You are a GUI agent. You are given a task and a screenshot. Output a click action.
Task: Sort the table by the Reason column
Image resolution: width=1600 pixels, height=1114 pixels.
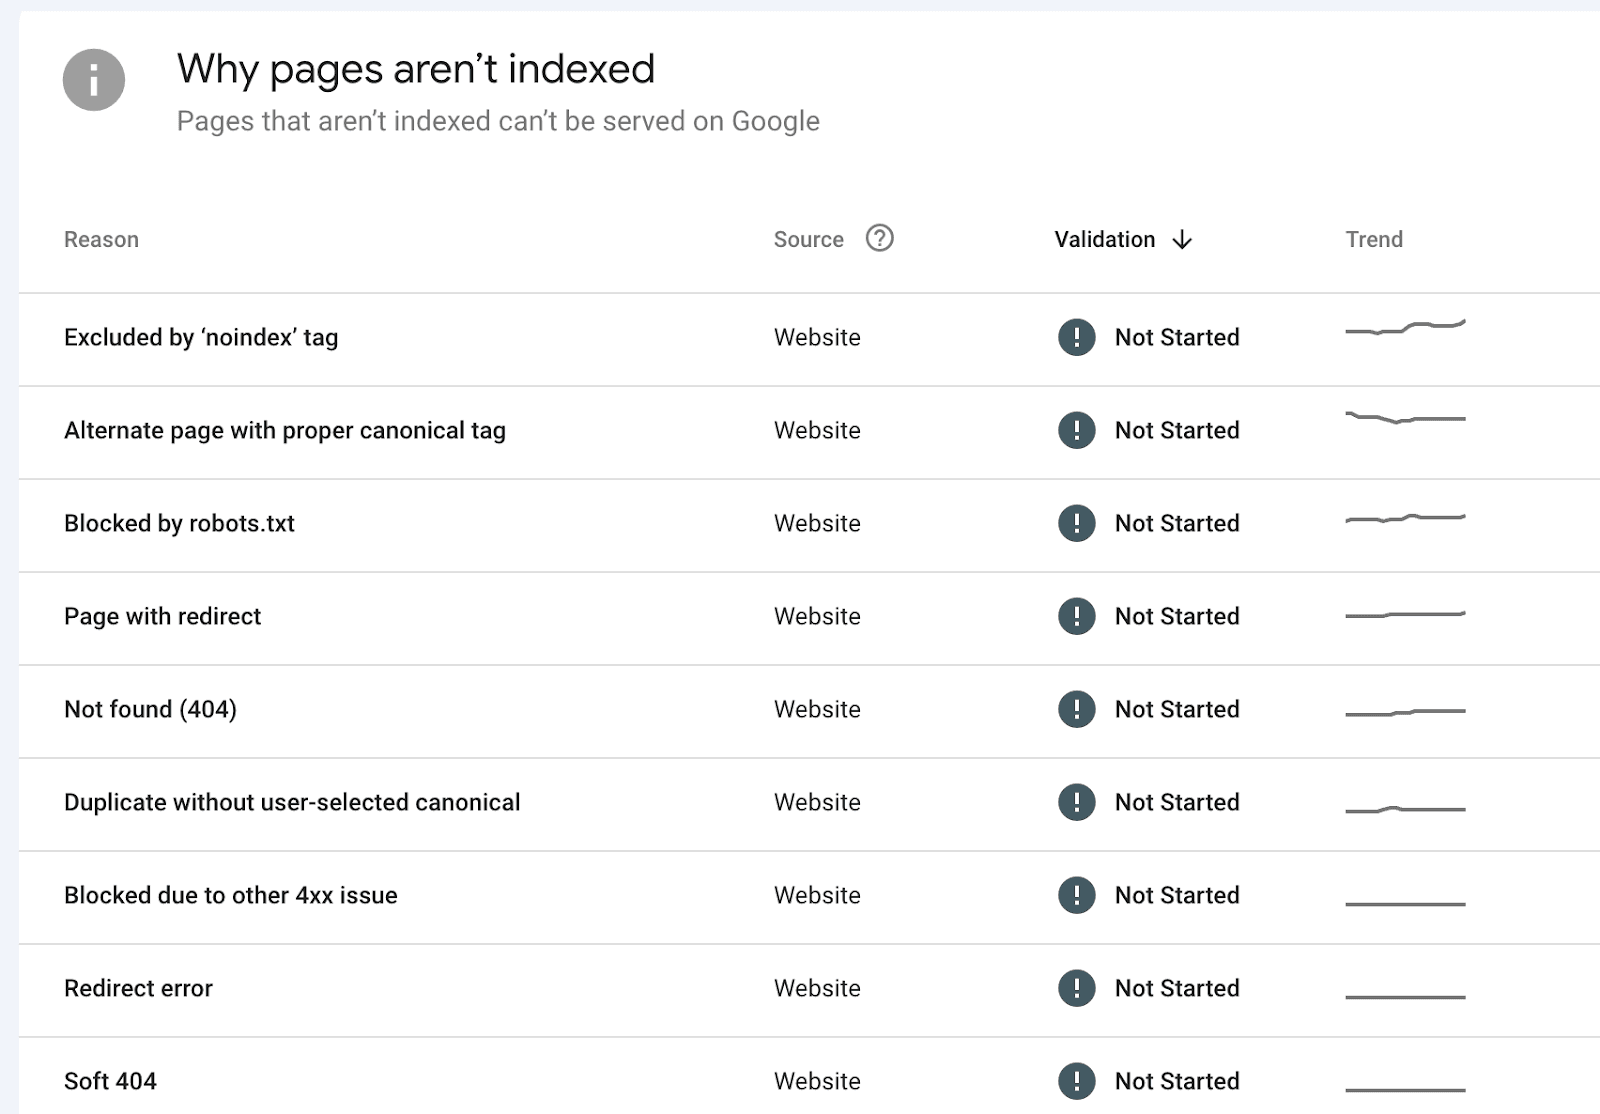click(101, 239)
